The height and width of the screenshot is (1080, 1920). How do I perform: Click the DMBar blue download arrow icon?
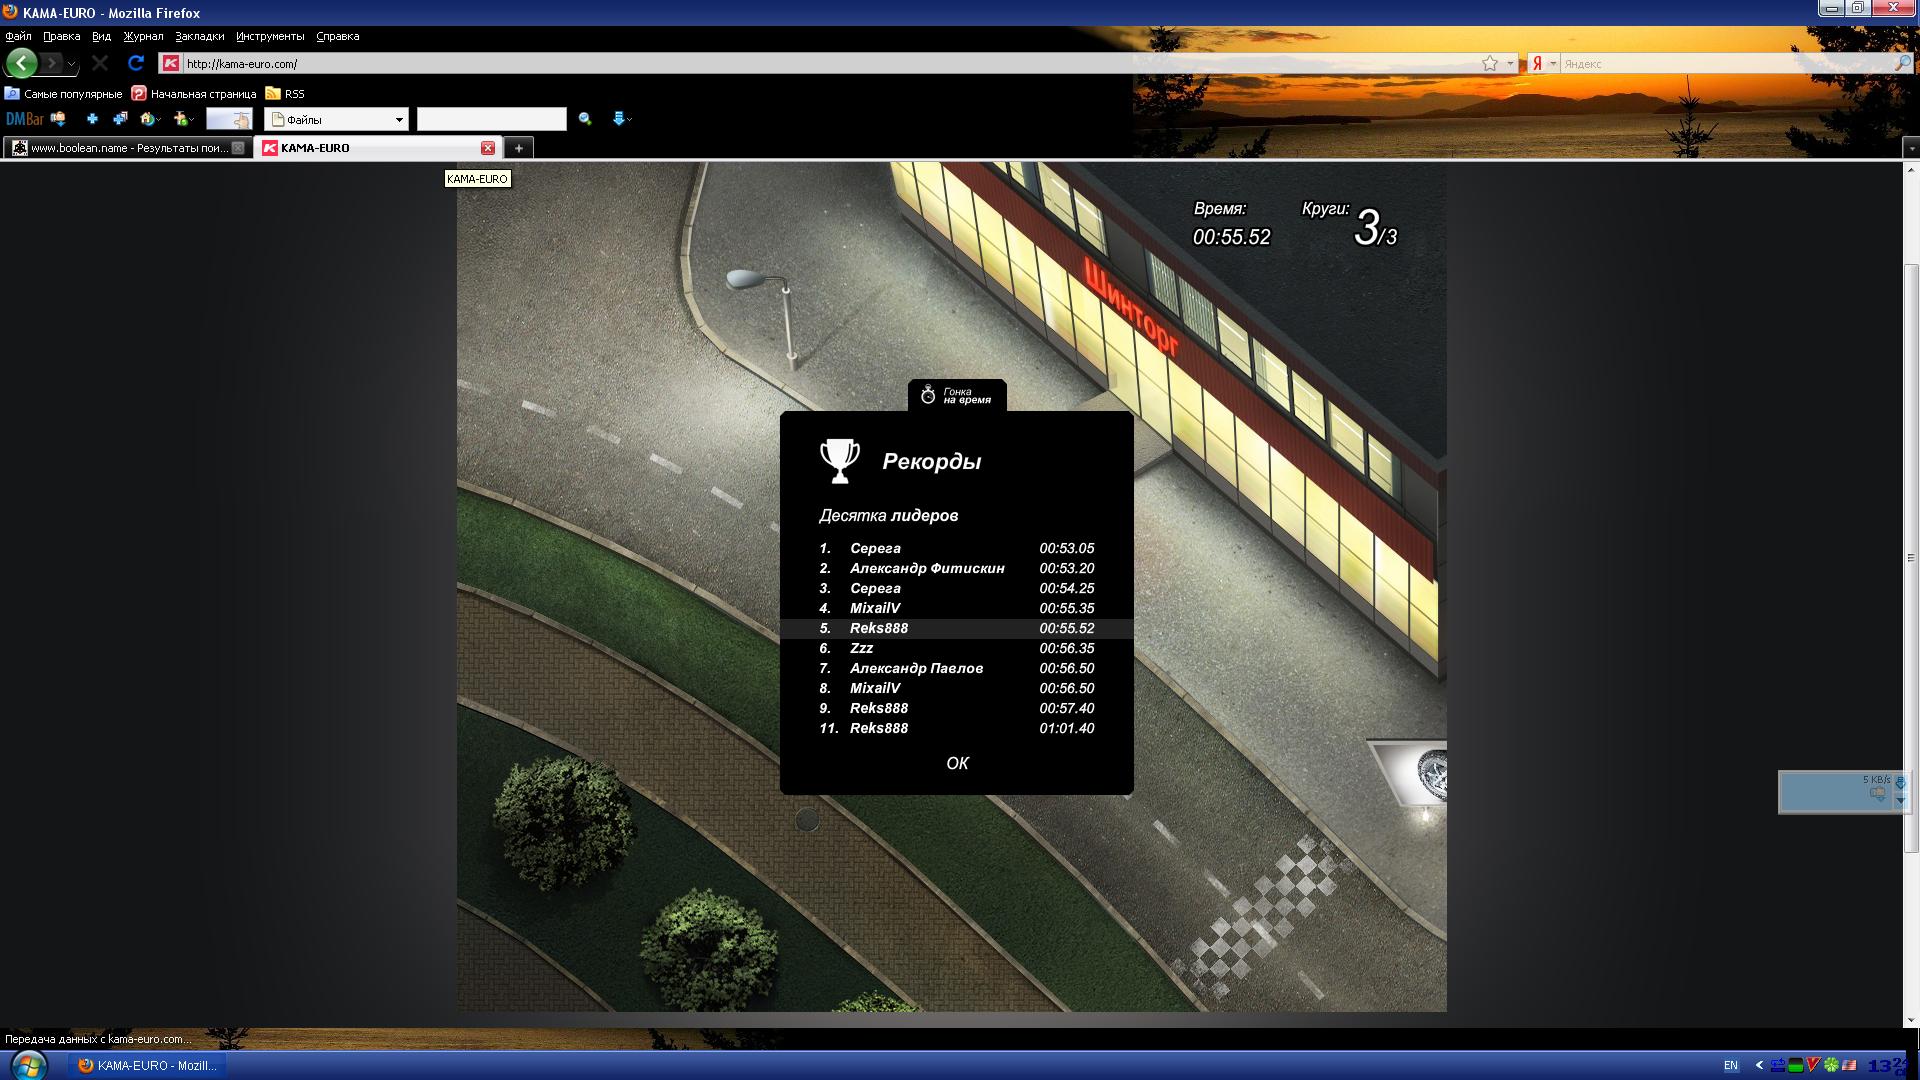[x=618, y=119]
